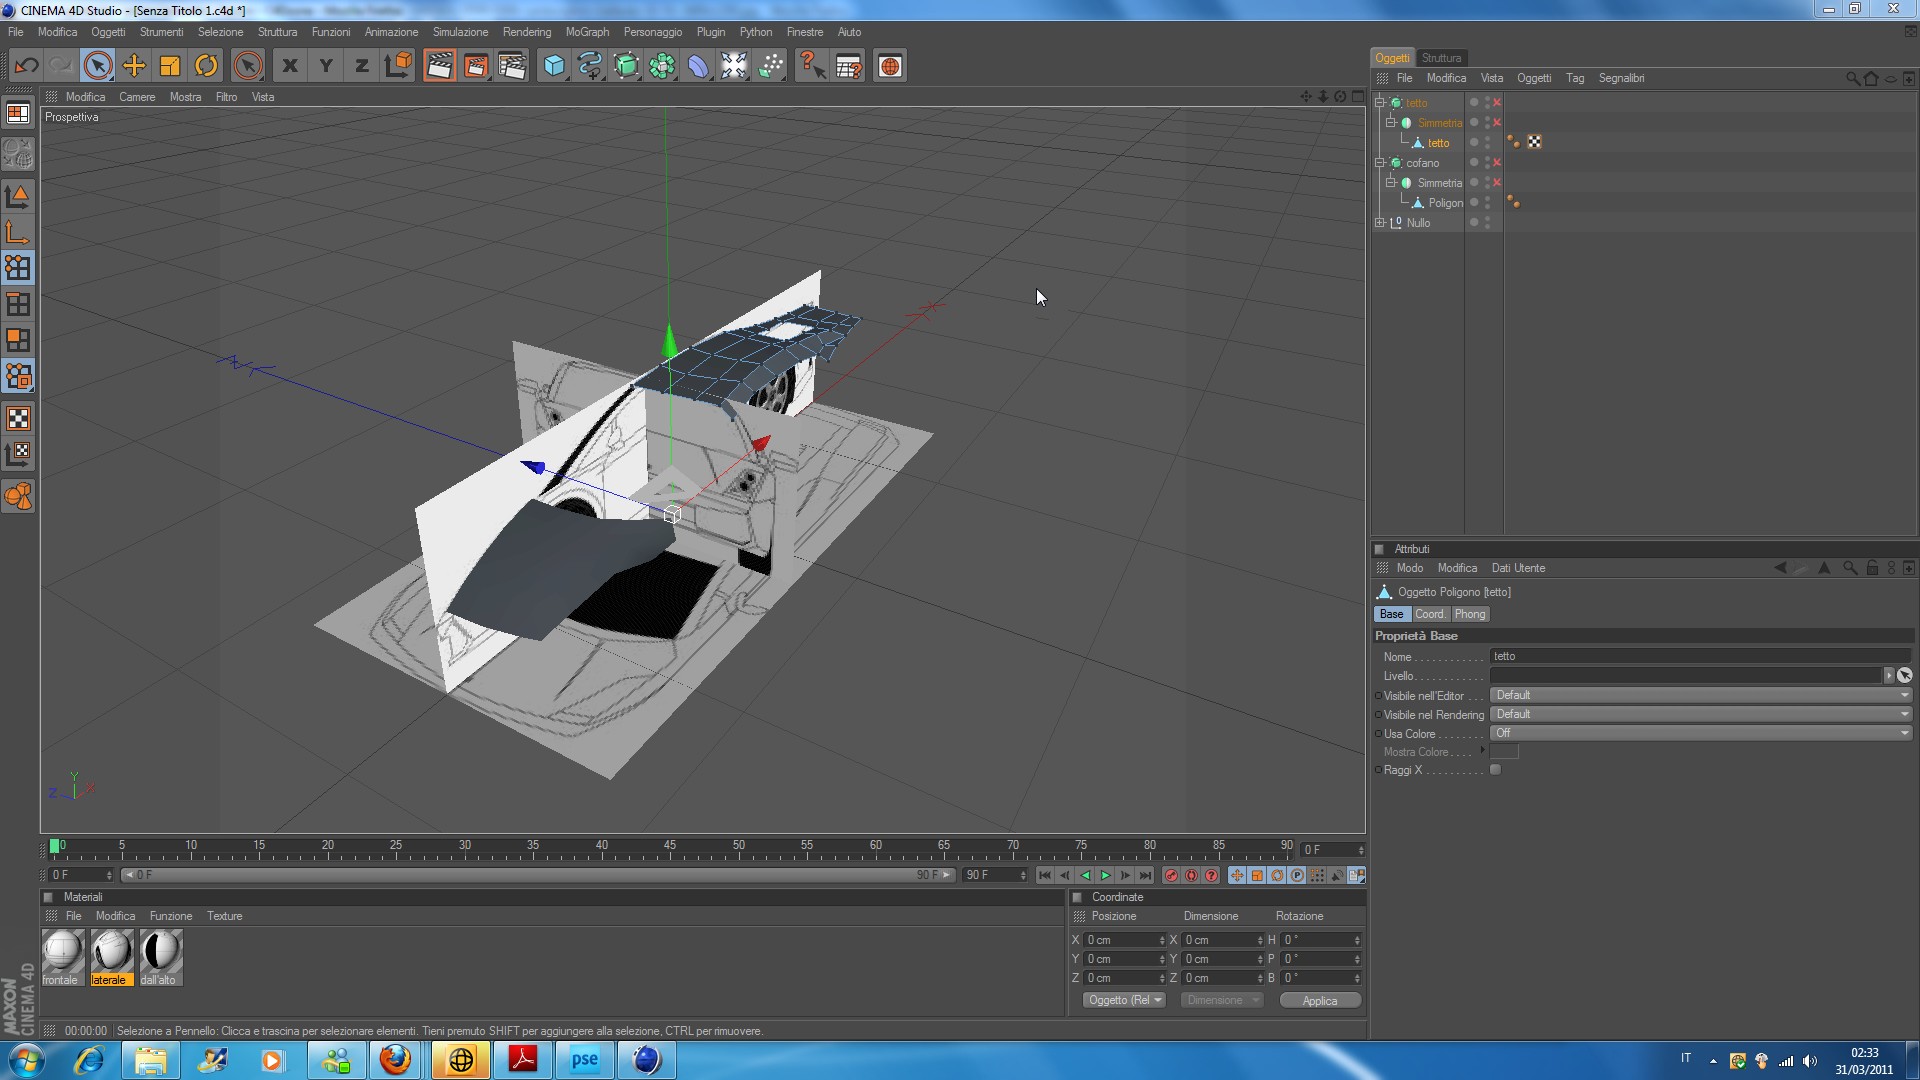
Task: Select the laterale material thumbnail
Action: point(110,951)
